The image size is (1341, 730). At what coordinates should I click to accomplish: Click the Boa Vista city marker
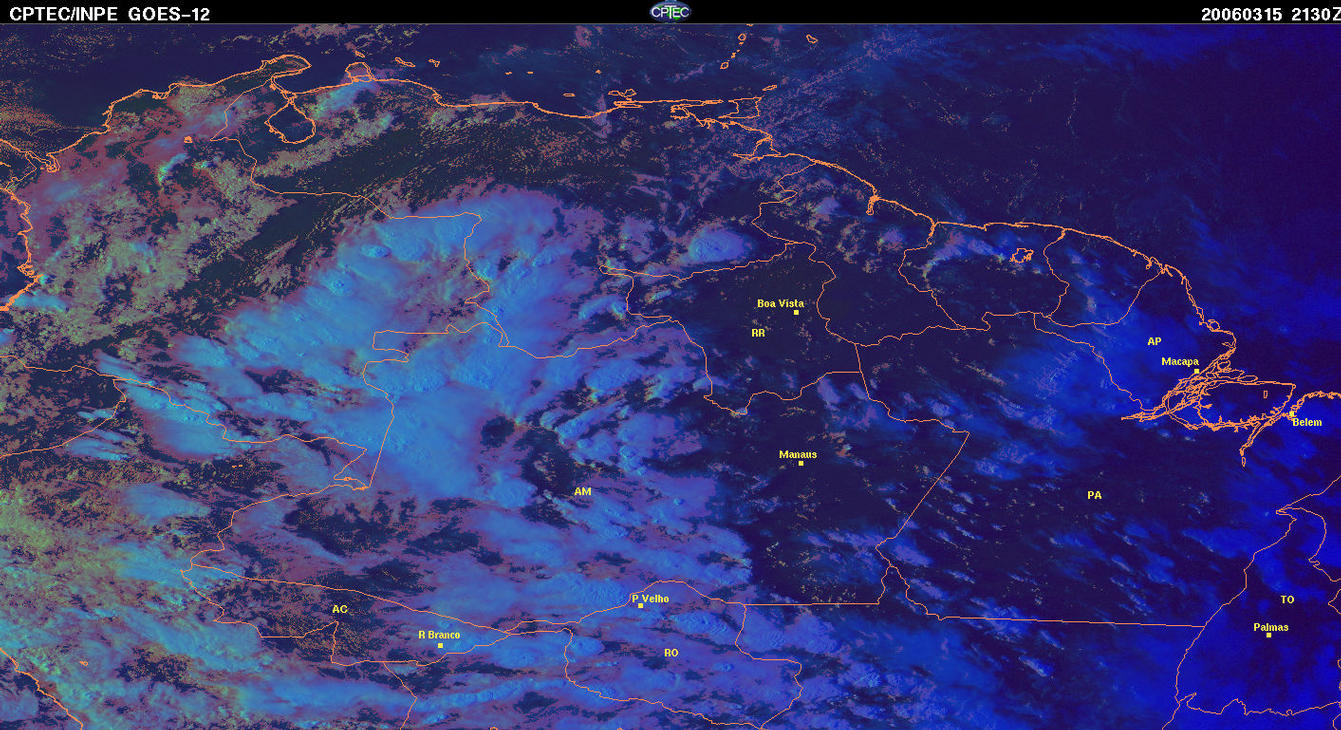pos(796,312)
